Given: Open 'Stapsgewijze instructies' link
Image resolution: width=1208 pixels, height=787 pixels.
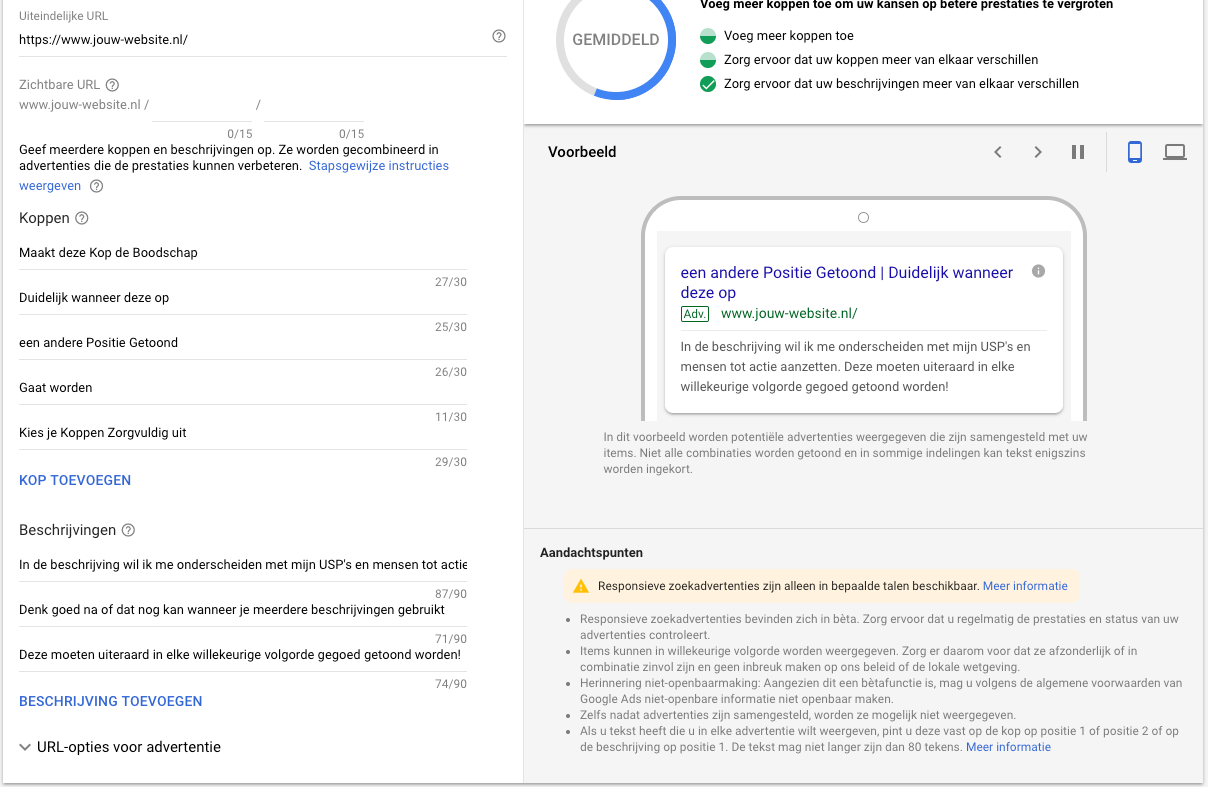Looking at the screenshot, I should click(x=379, y=166).
